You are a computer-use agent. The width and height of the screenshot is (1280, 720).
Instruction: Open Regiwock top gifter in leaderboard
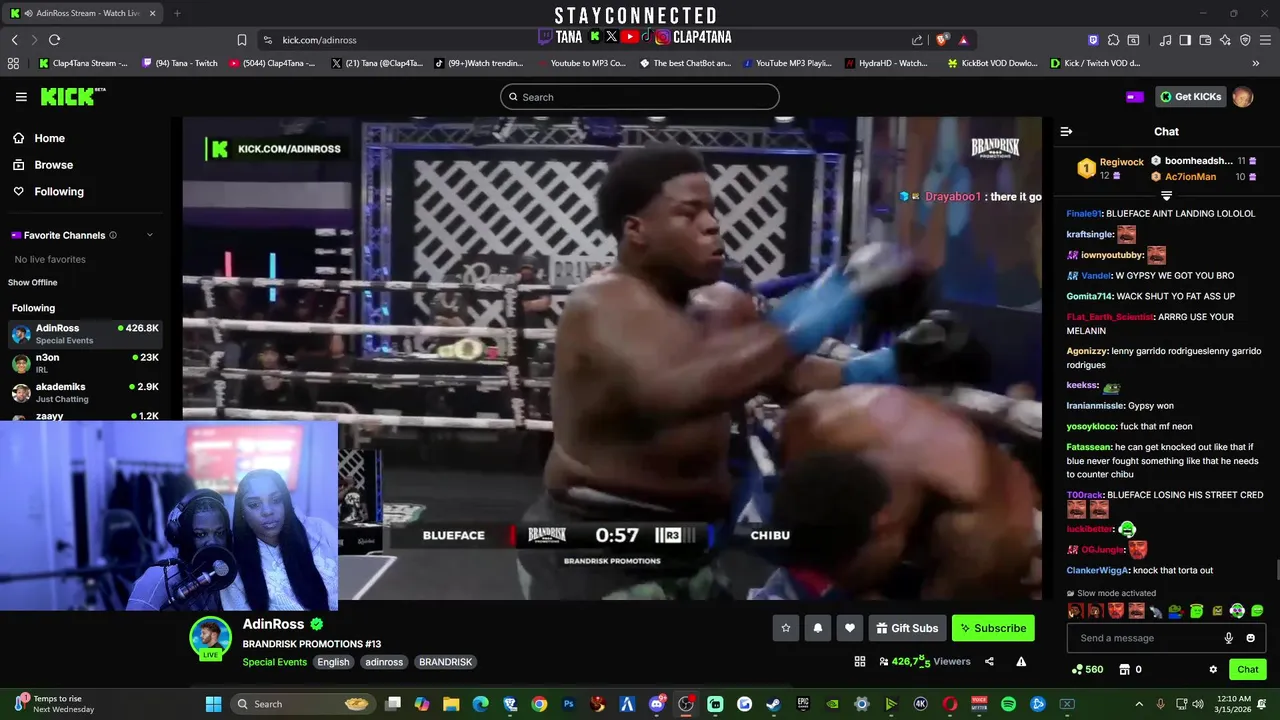(1109, 168)
